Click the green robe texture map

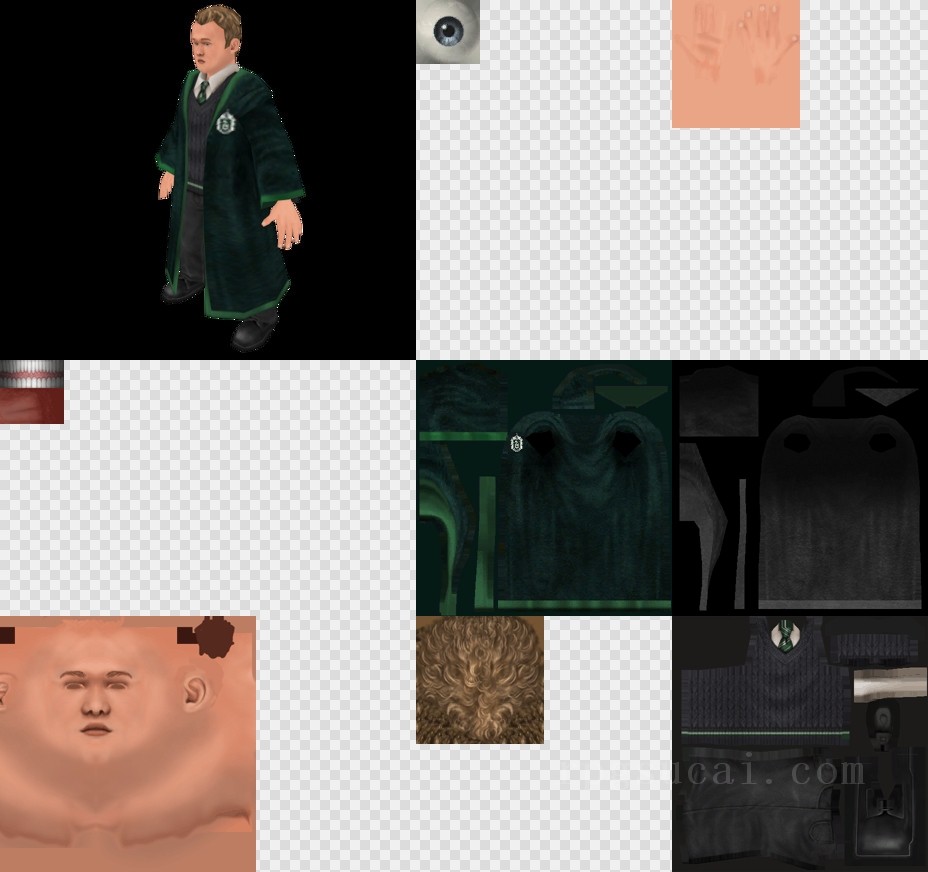pos(544,488)
